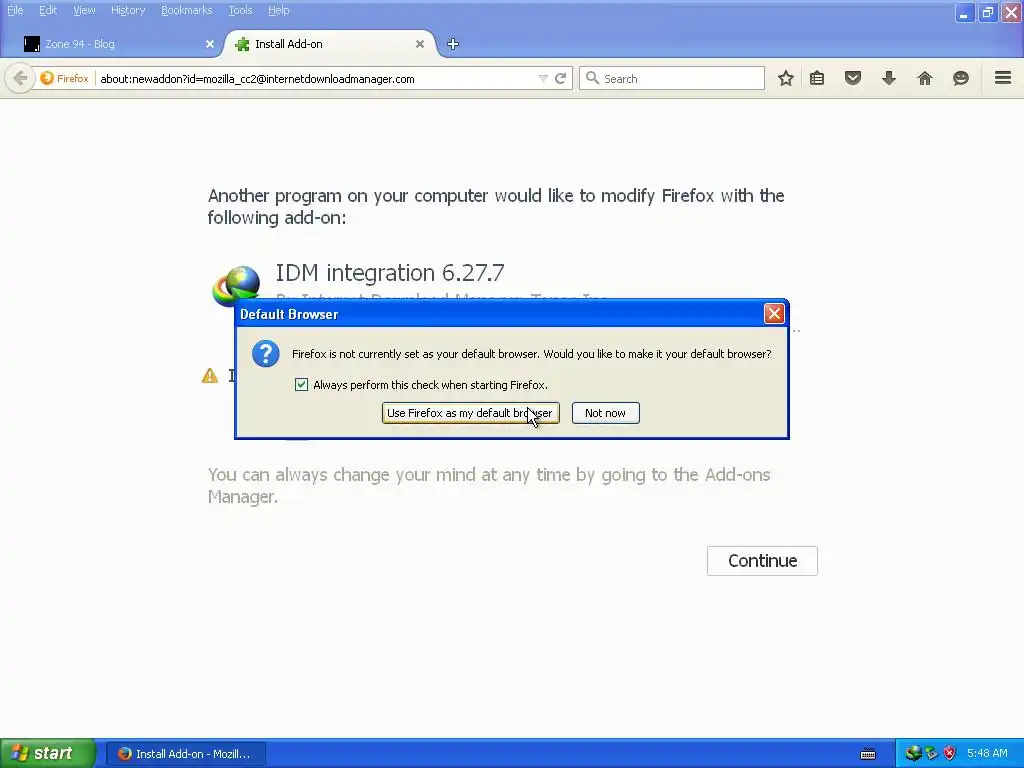The image size is (1024, 768).
Task: Untick Always perform this check checkbox
Action: click(301, 385)
